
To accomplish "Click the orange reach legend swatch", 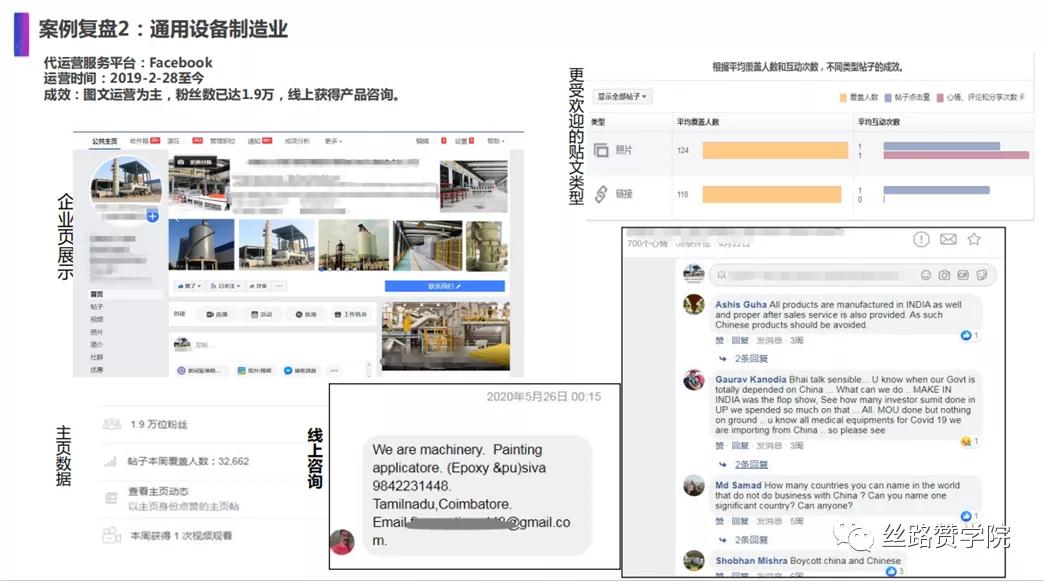I will pyautogui.click(x=843, y=97).
